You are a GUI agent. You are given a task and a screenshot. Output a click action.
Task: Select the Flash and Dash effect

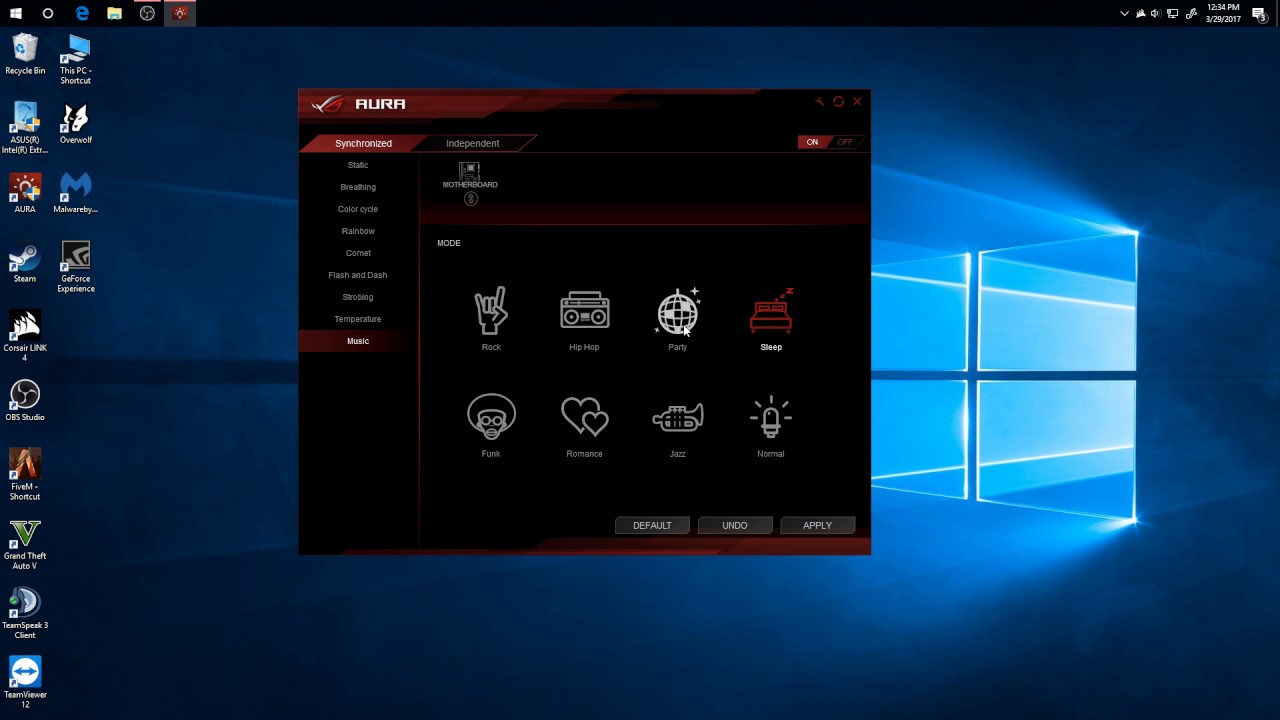(x=358, y=275)
